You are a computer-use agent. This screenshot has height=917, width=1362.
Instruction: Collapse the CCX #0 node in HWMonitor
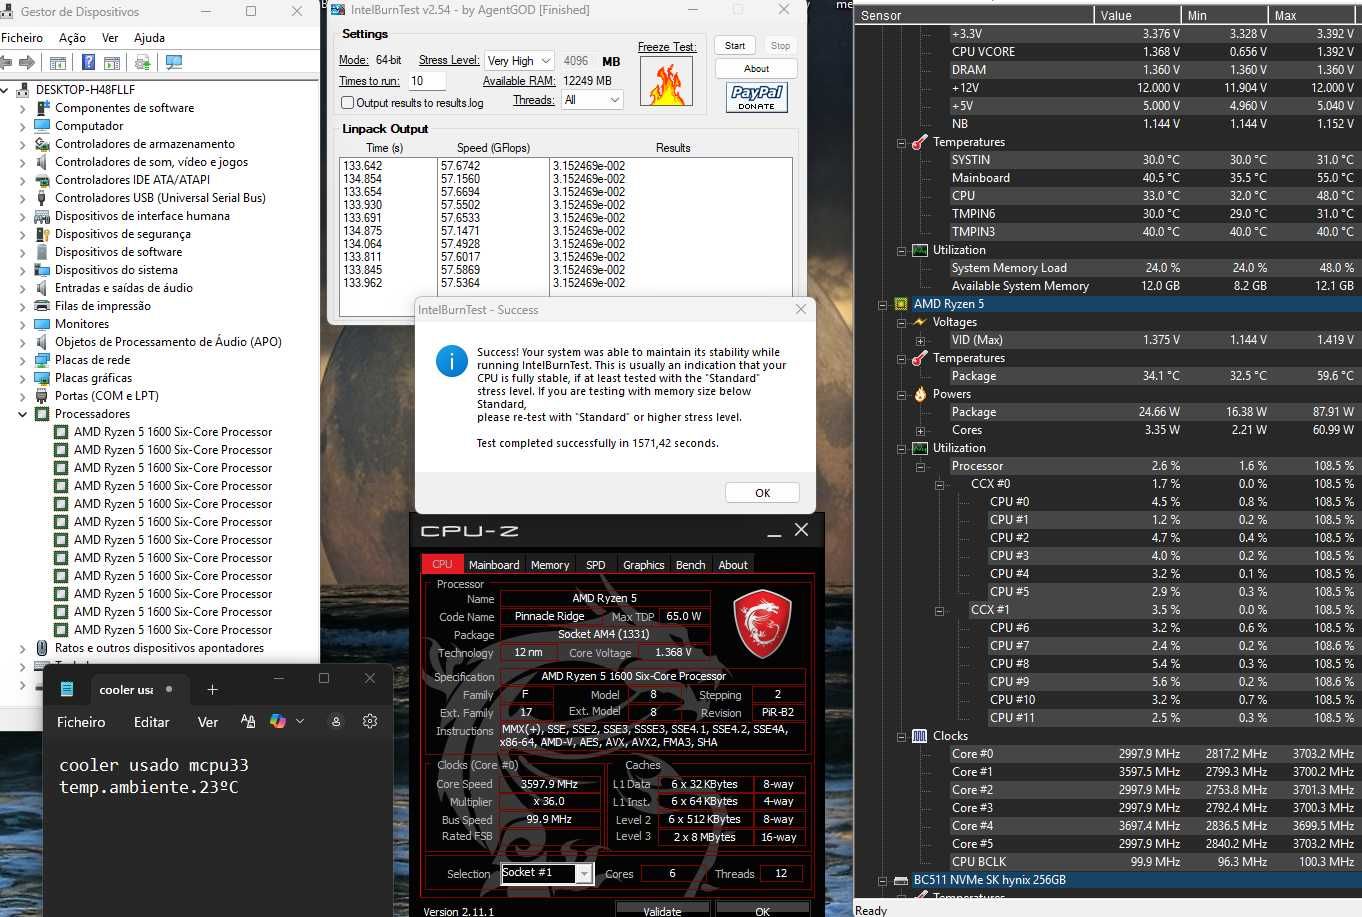[x=939, y=484]
